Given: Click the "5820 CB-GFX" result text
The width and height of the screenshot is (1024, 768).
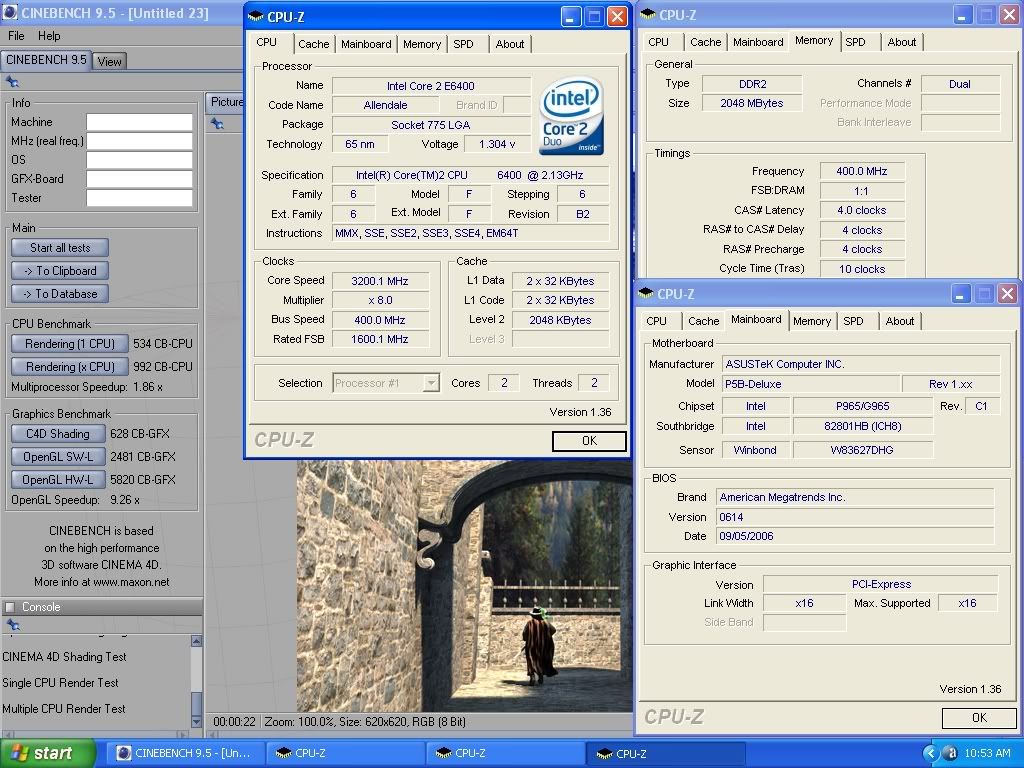Looking at the screenshot, I should tap(142, 479).
